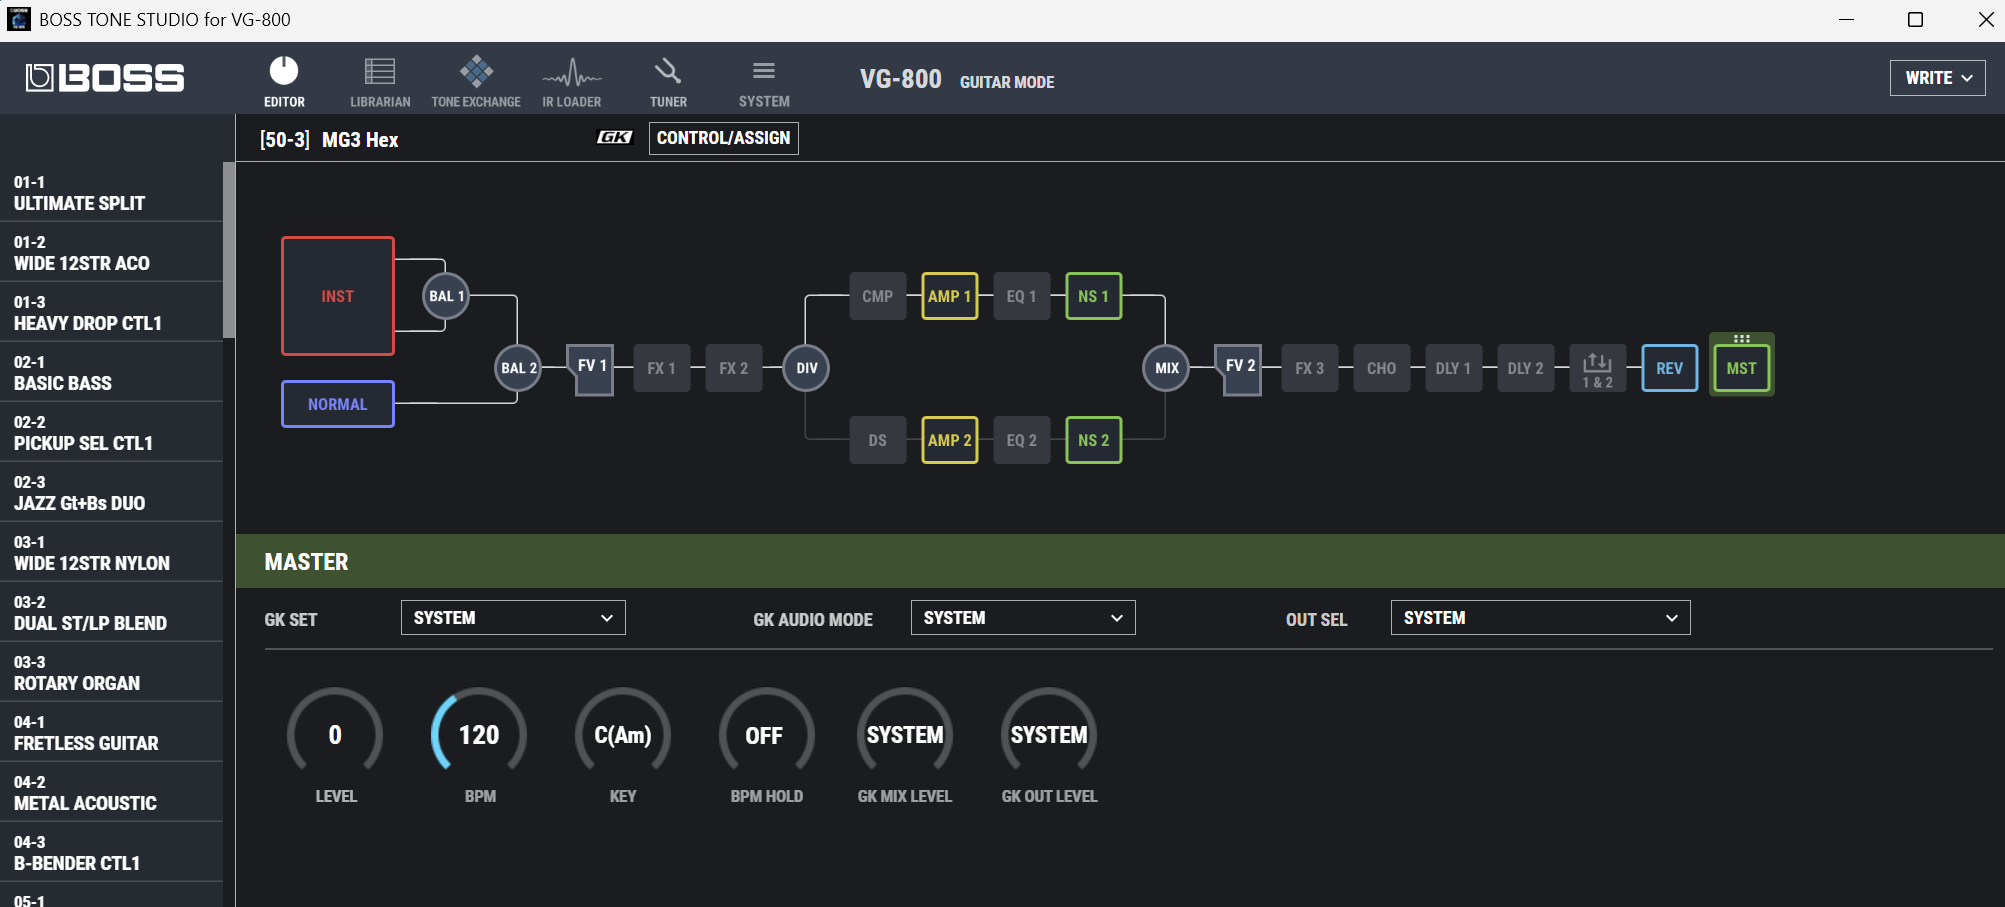Screen dimensions: 2005x907
Task: Click the CONTROL/ASSIGN button
Action: point(723,138)
